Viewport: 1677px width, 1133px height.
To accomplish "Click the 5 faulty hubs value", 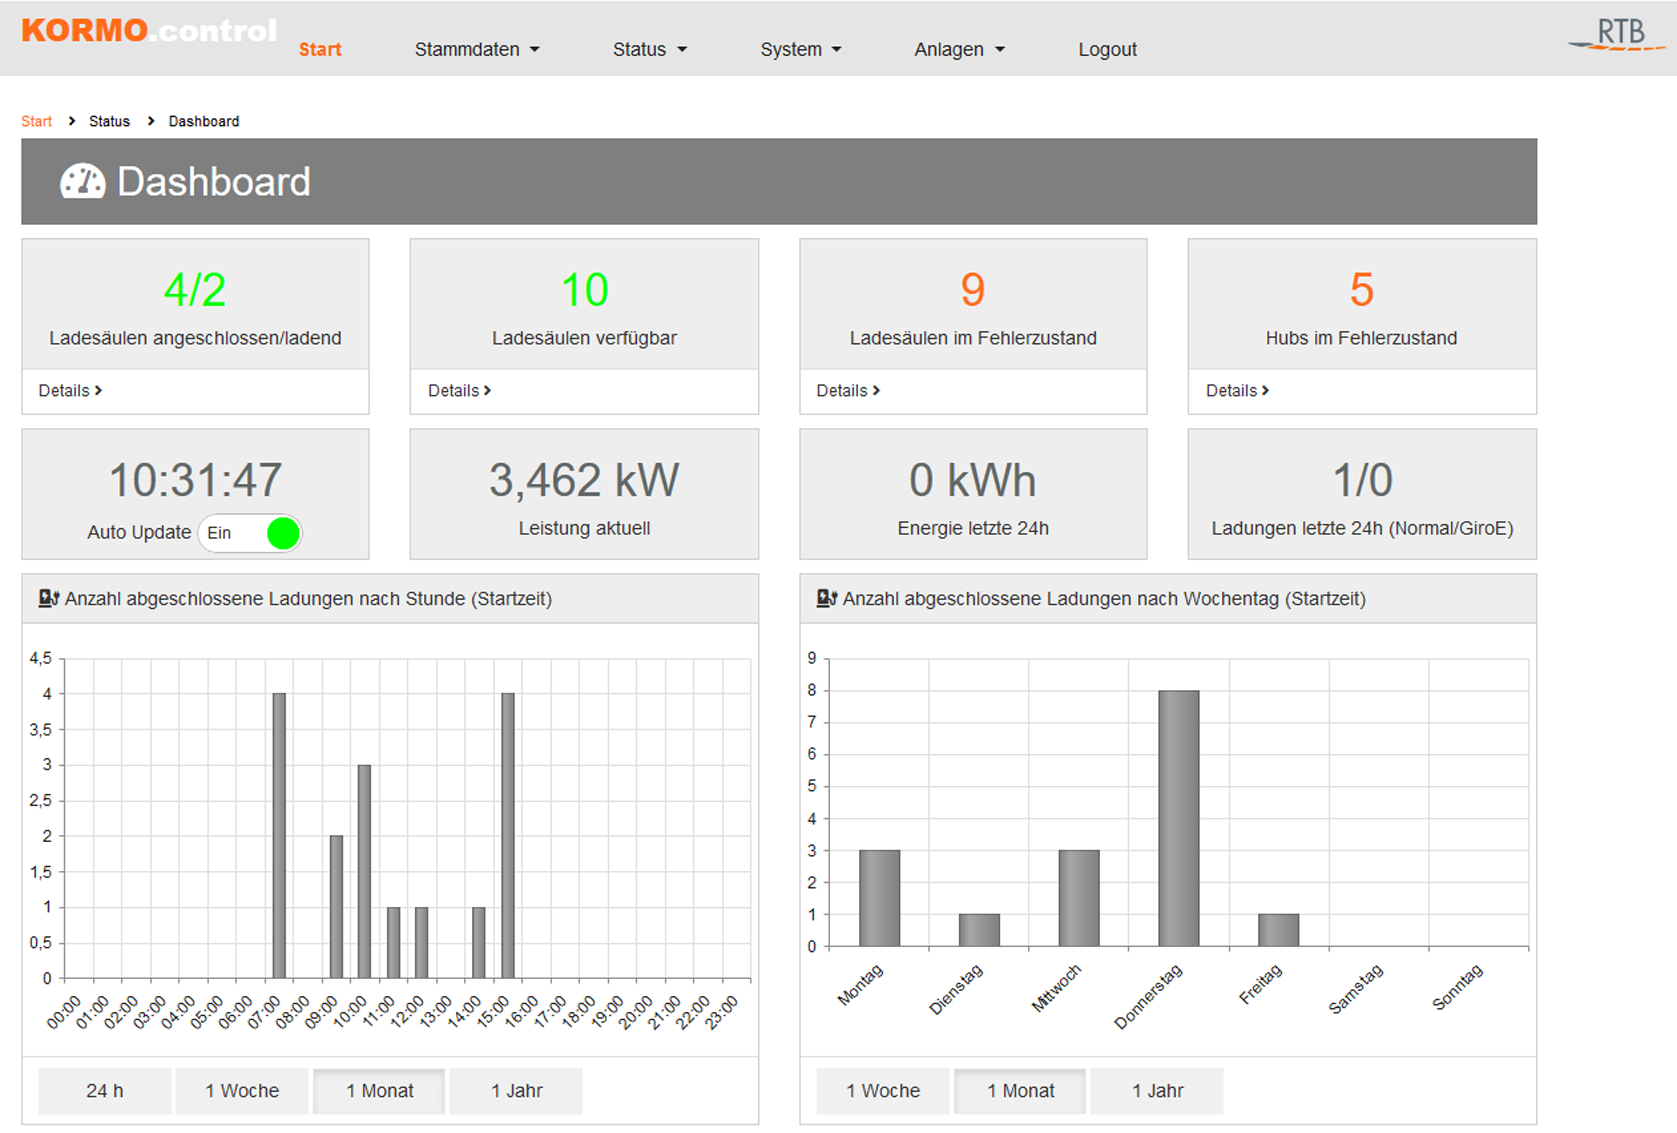I will [x=1362, y=290].
